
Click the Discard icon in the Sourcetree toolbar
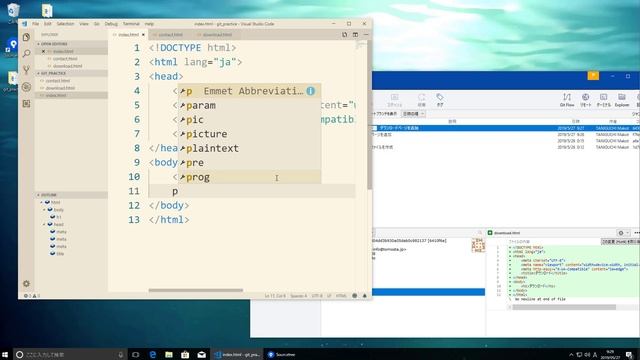pos(421,100)
